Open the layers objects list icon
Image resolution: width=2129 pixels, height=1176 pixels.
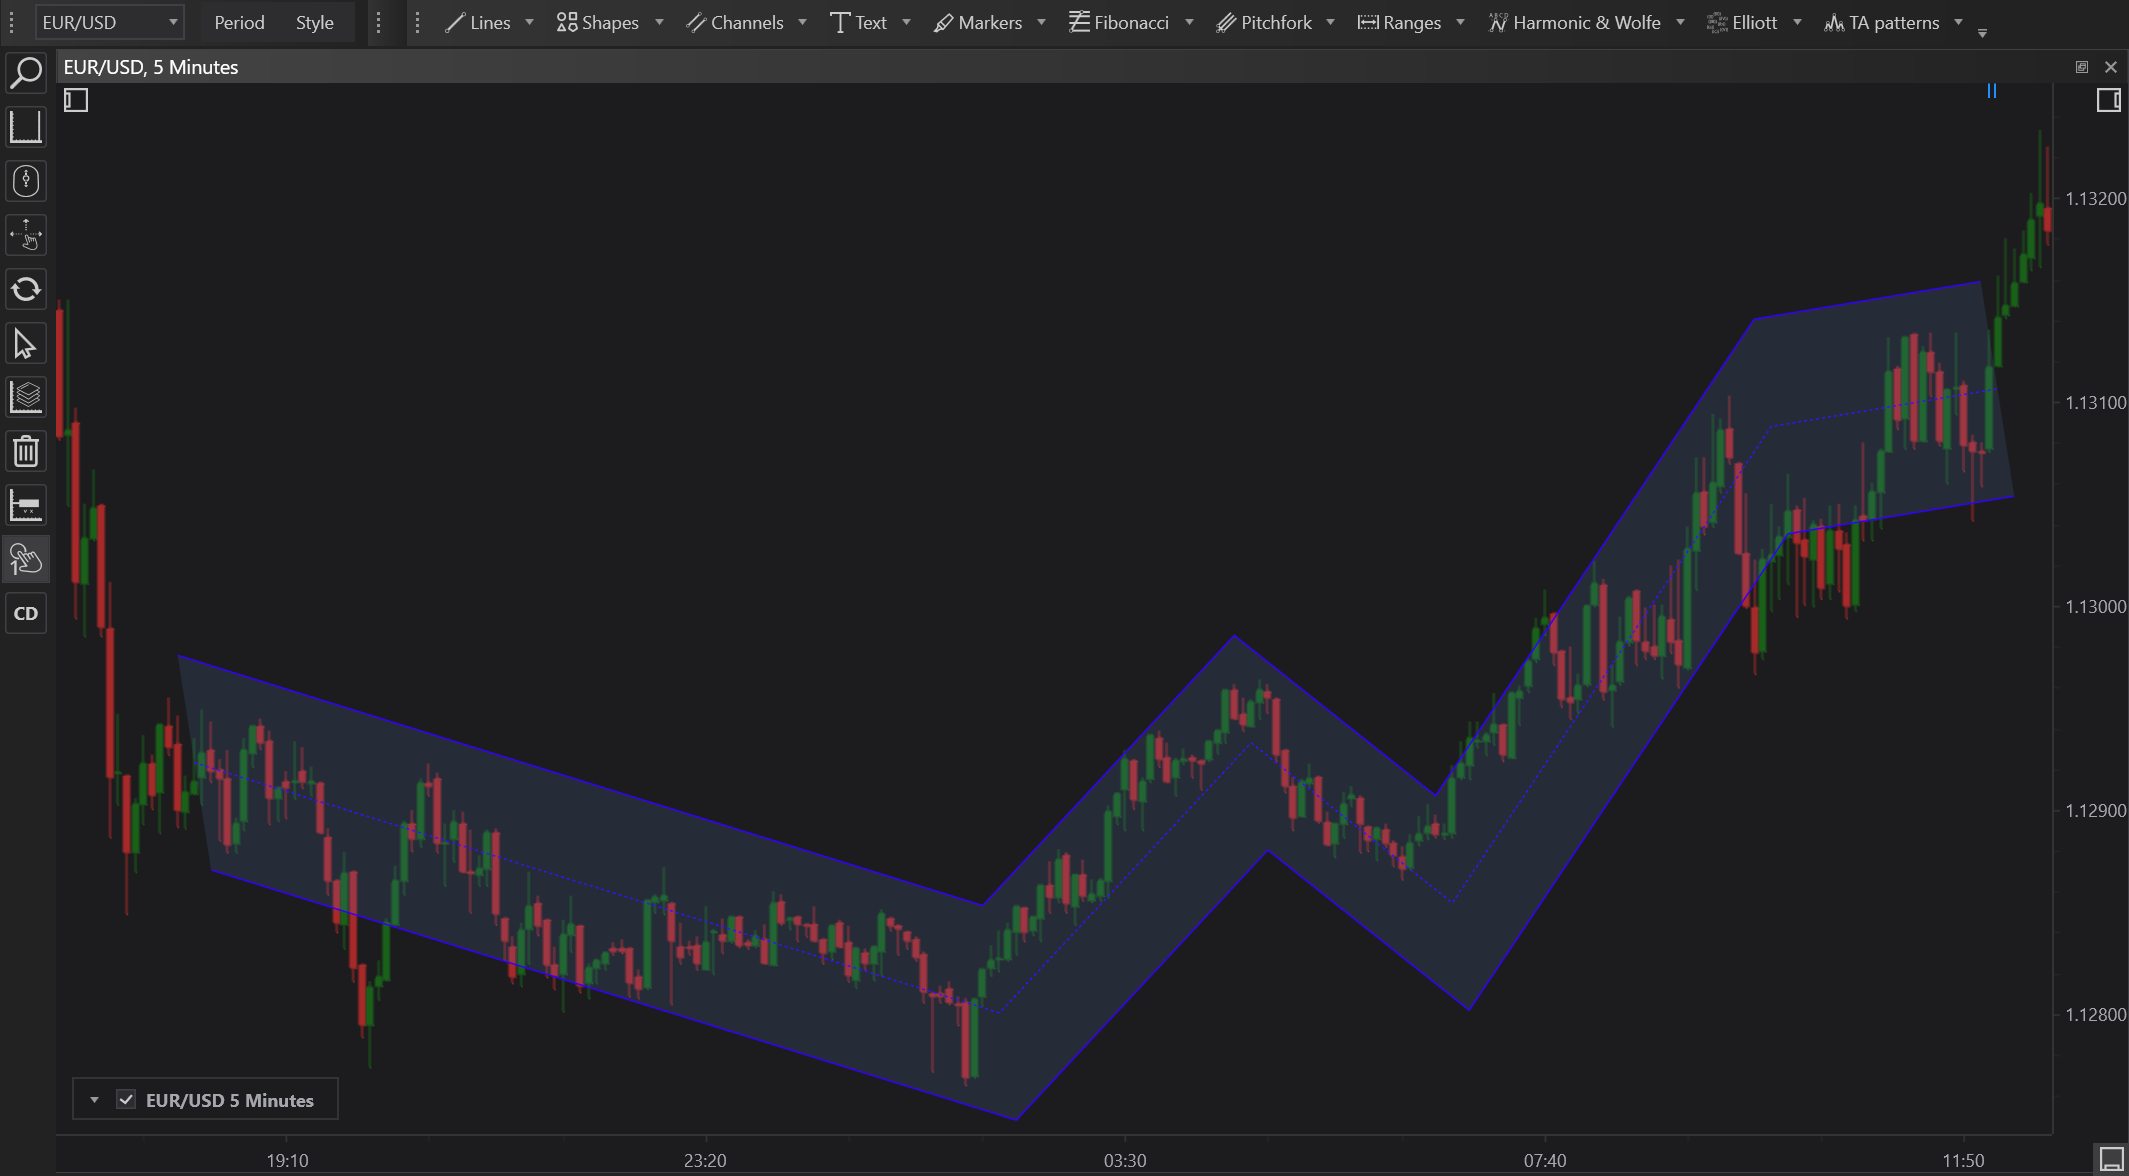point(26,397)
